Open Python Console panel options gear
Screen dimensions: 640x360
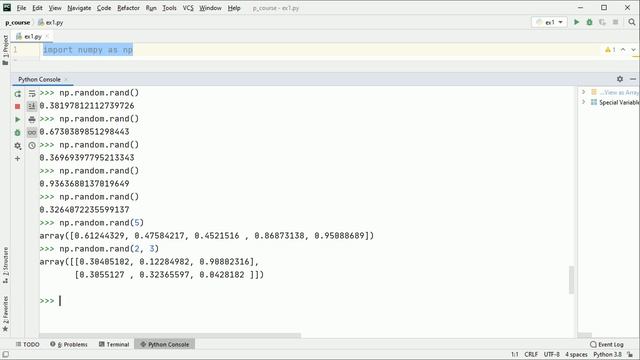(x=620, y=79)
